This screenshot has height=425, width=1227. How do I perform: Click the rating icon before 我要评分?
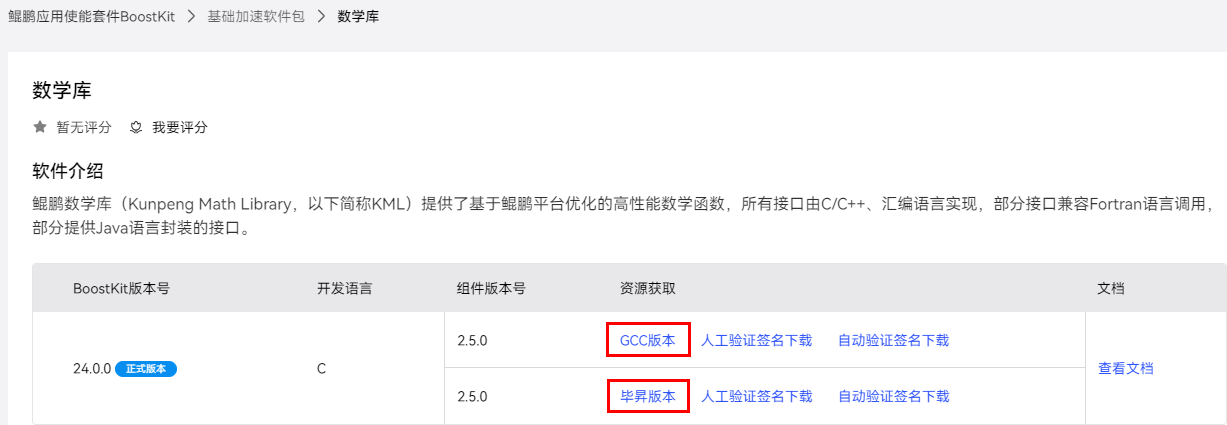pos(136,127)
